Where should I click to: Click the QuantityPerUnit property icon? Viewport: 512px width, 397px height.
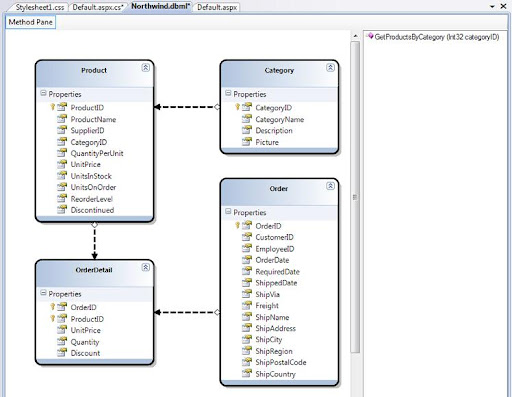coord(62,153)
